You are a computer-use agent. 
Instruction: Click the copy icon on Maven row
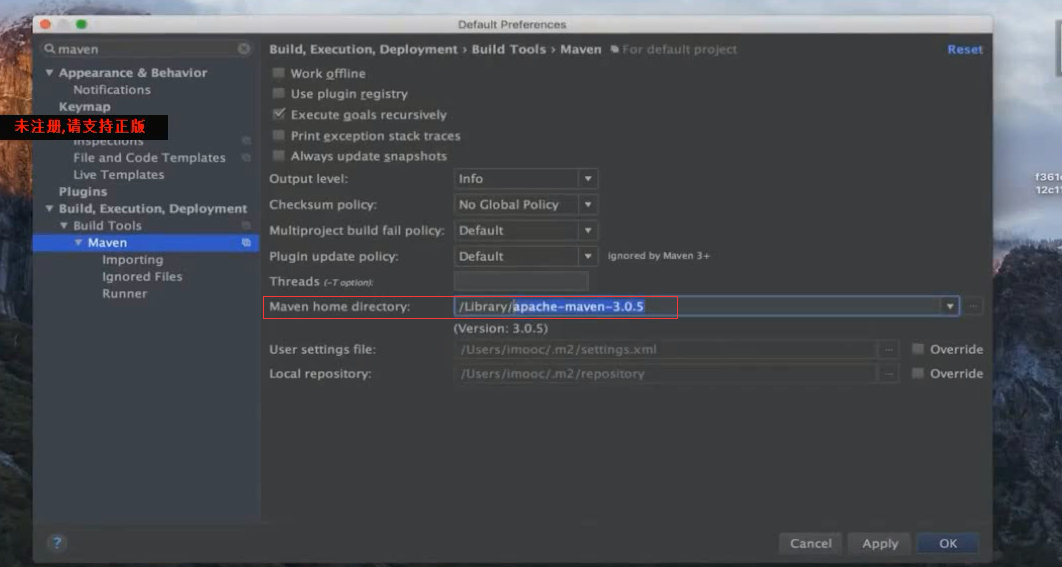247,243
